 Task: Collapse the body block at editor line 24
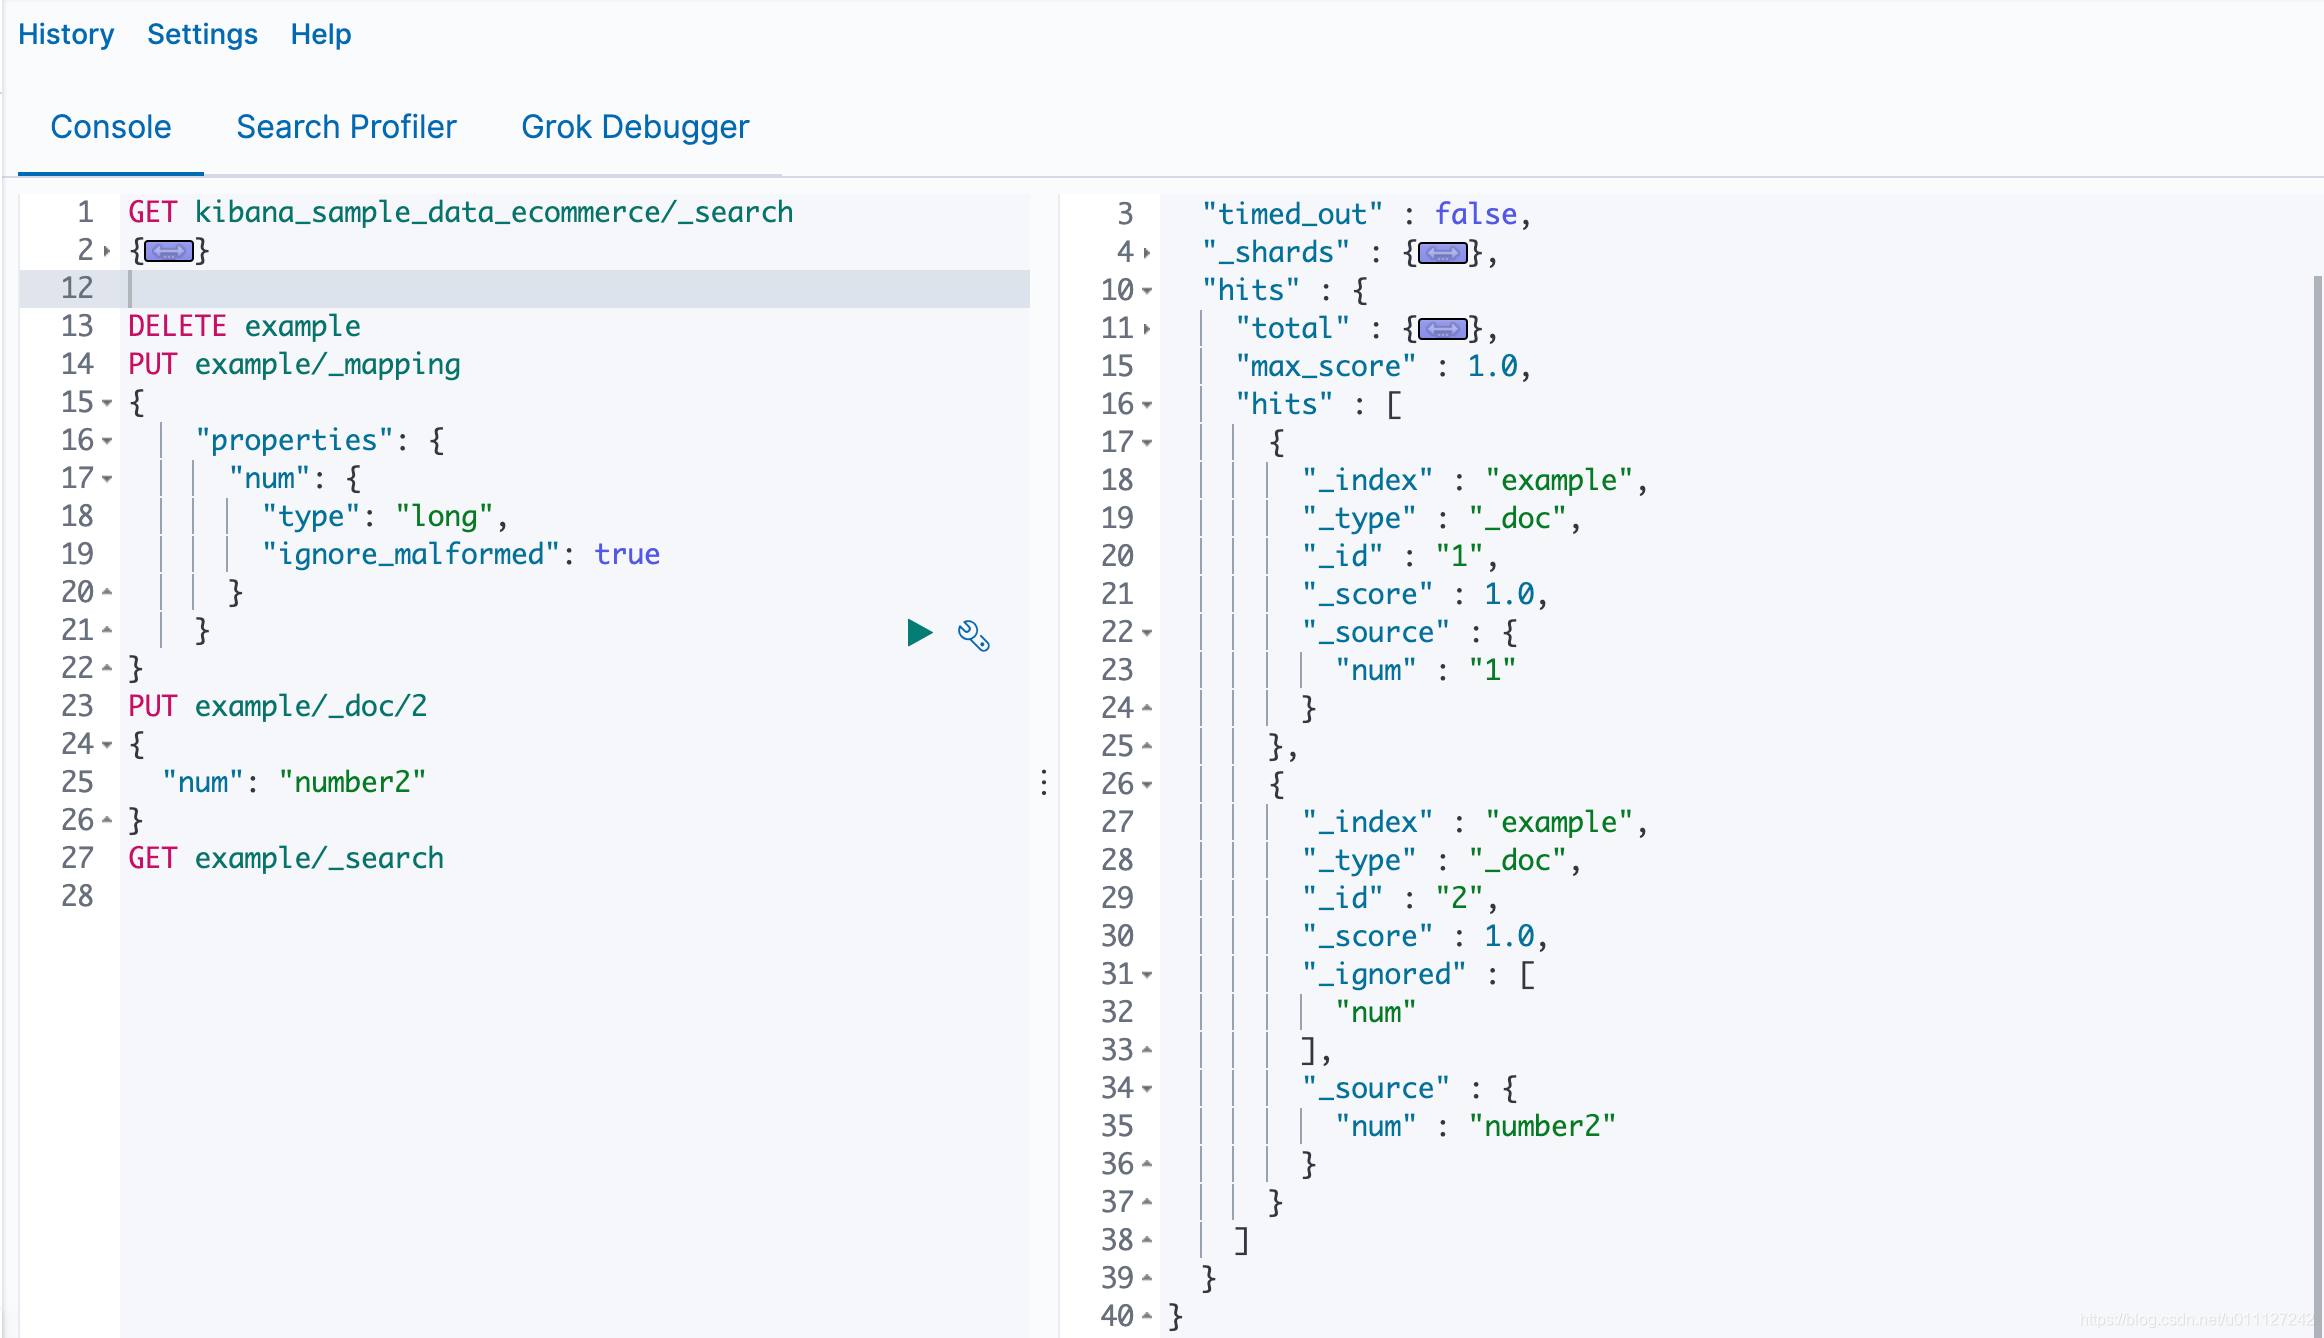pos(107,745)
